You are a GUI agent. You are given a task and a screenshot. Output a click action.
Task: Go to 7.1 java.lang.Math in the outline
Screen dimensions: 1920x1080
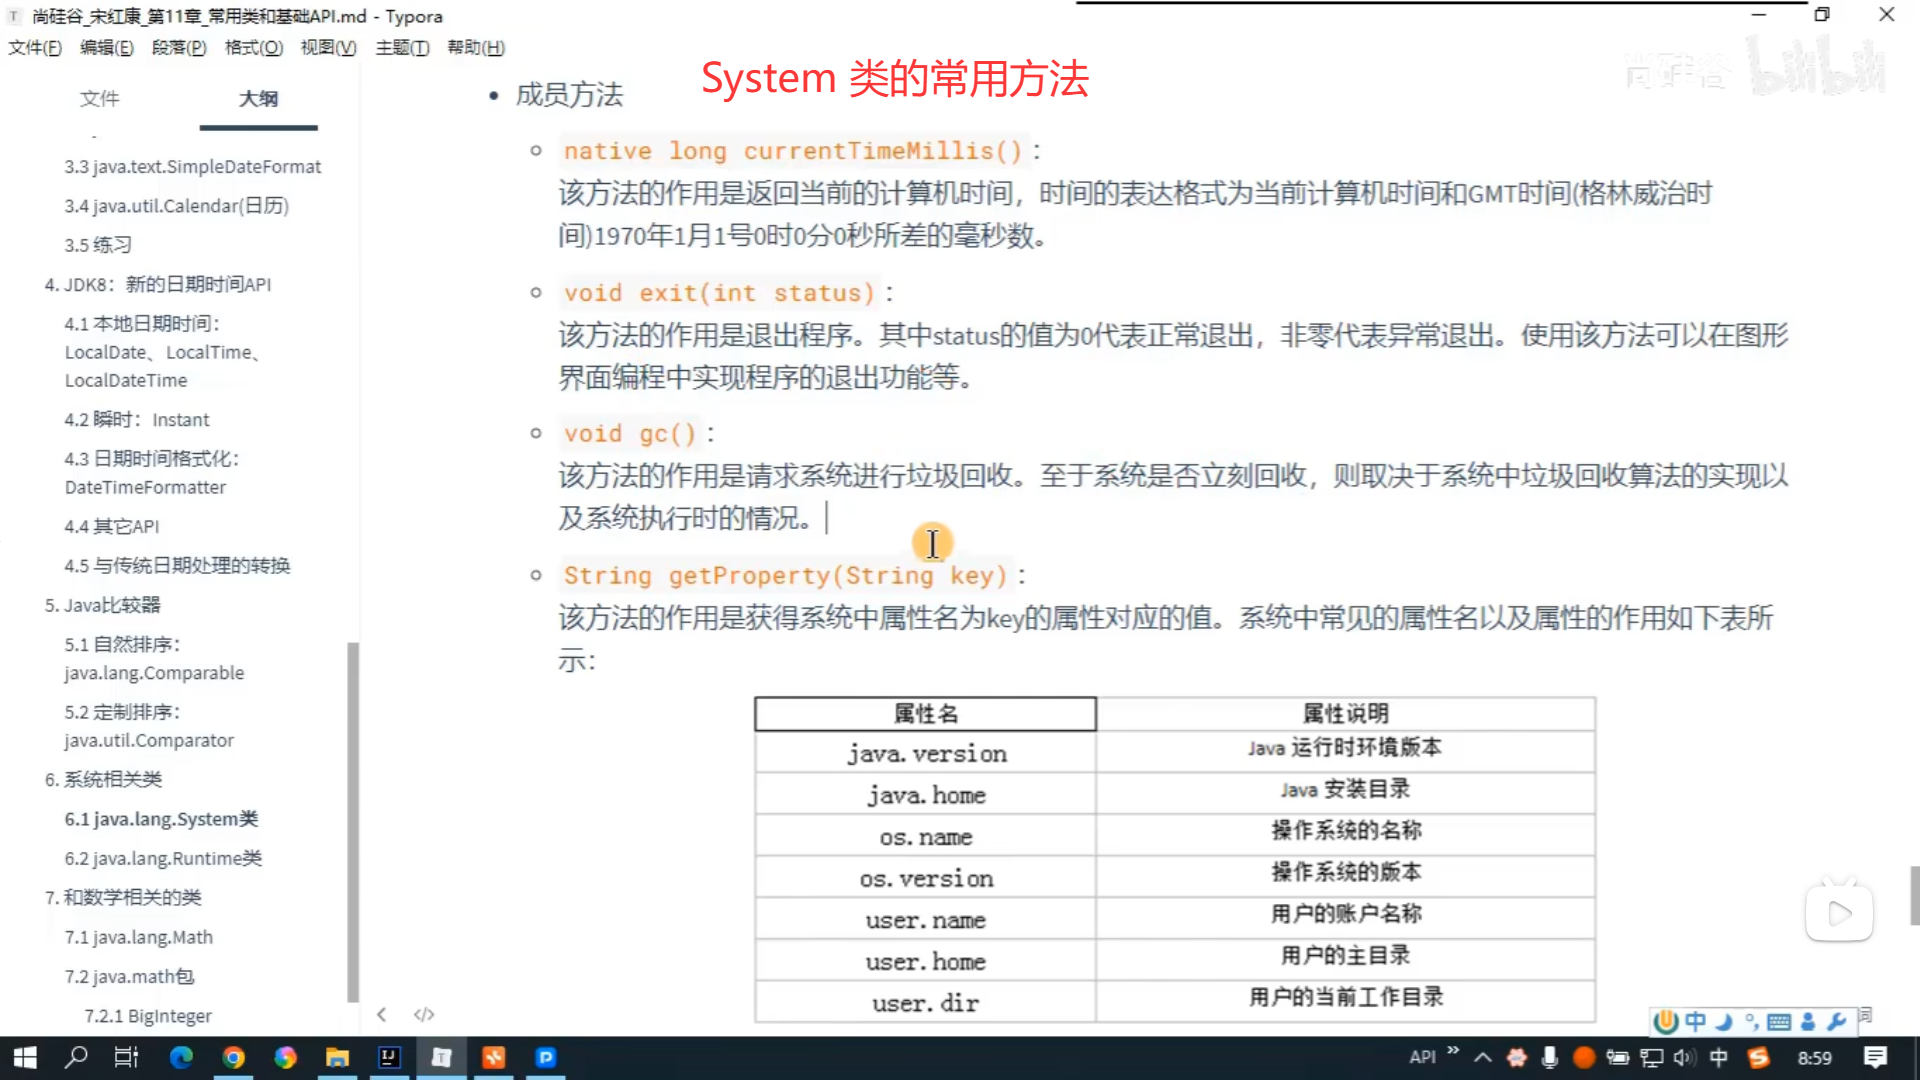[139, 937]
